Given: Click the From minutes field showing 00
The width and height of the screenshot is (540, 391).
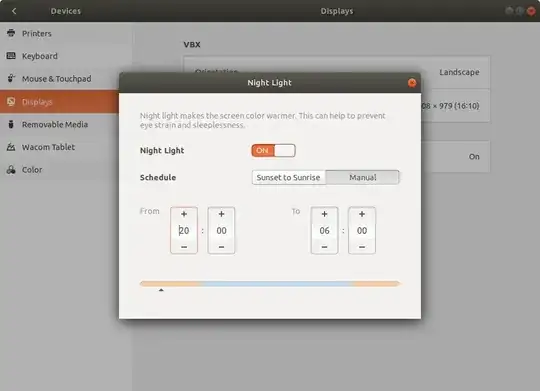Looking at the screenshot, I should tap(221, 230).
